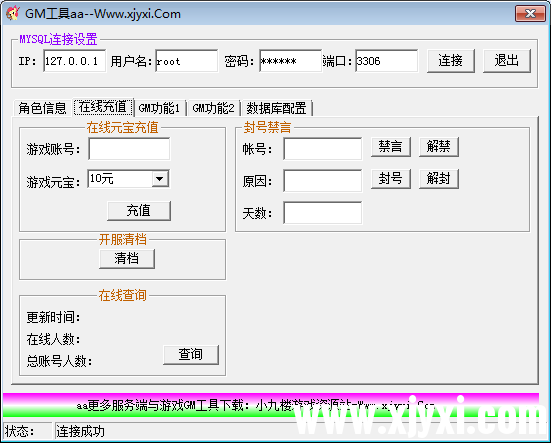Focus the IP address field
The image size is (551, 443).
coord(74,61)
